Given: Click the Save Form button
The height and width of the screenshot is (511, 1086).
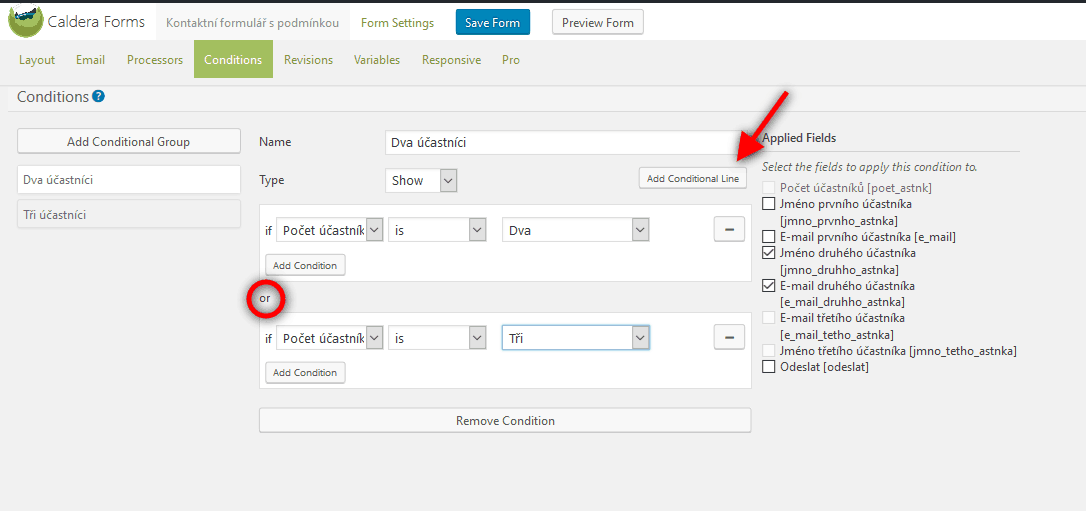Looking at the screenshot, I should click(x=493, y=23).
